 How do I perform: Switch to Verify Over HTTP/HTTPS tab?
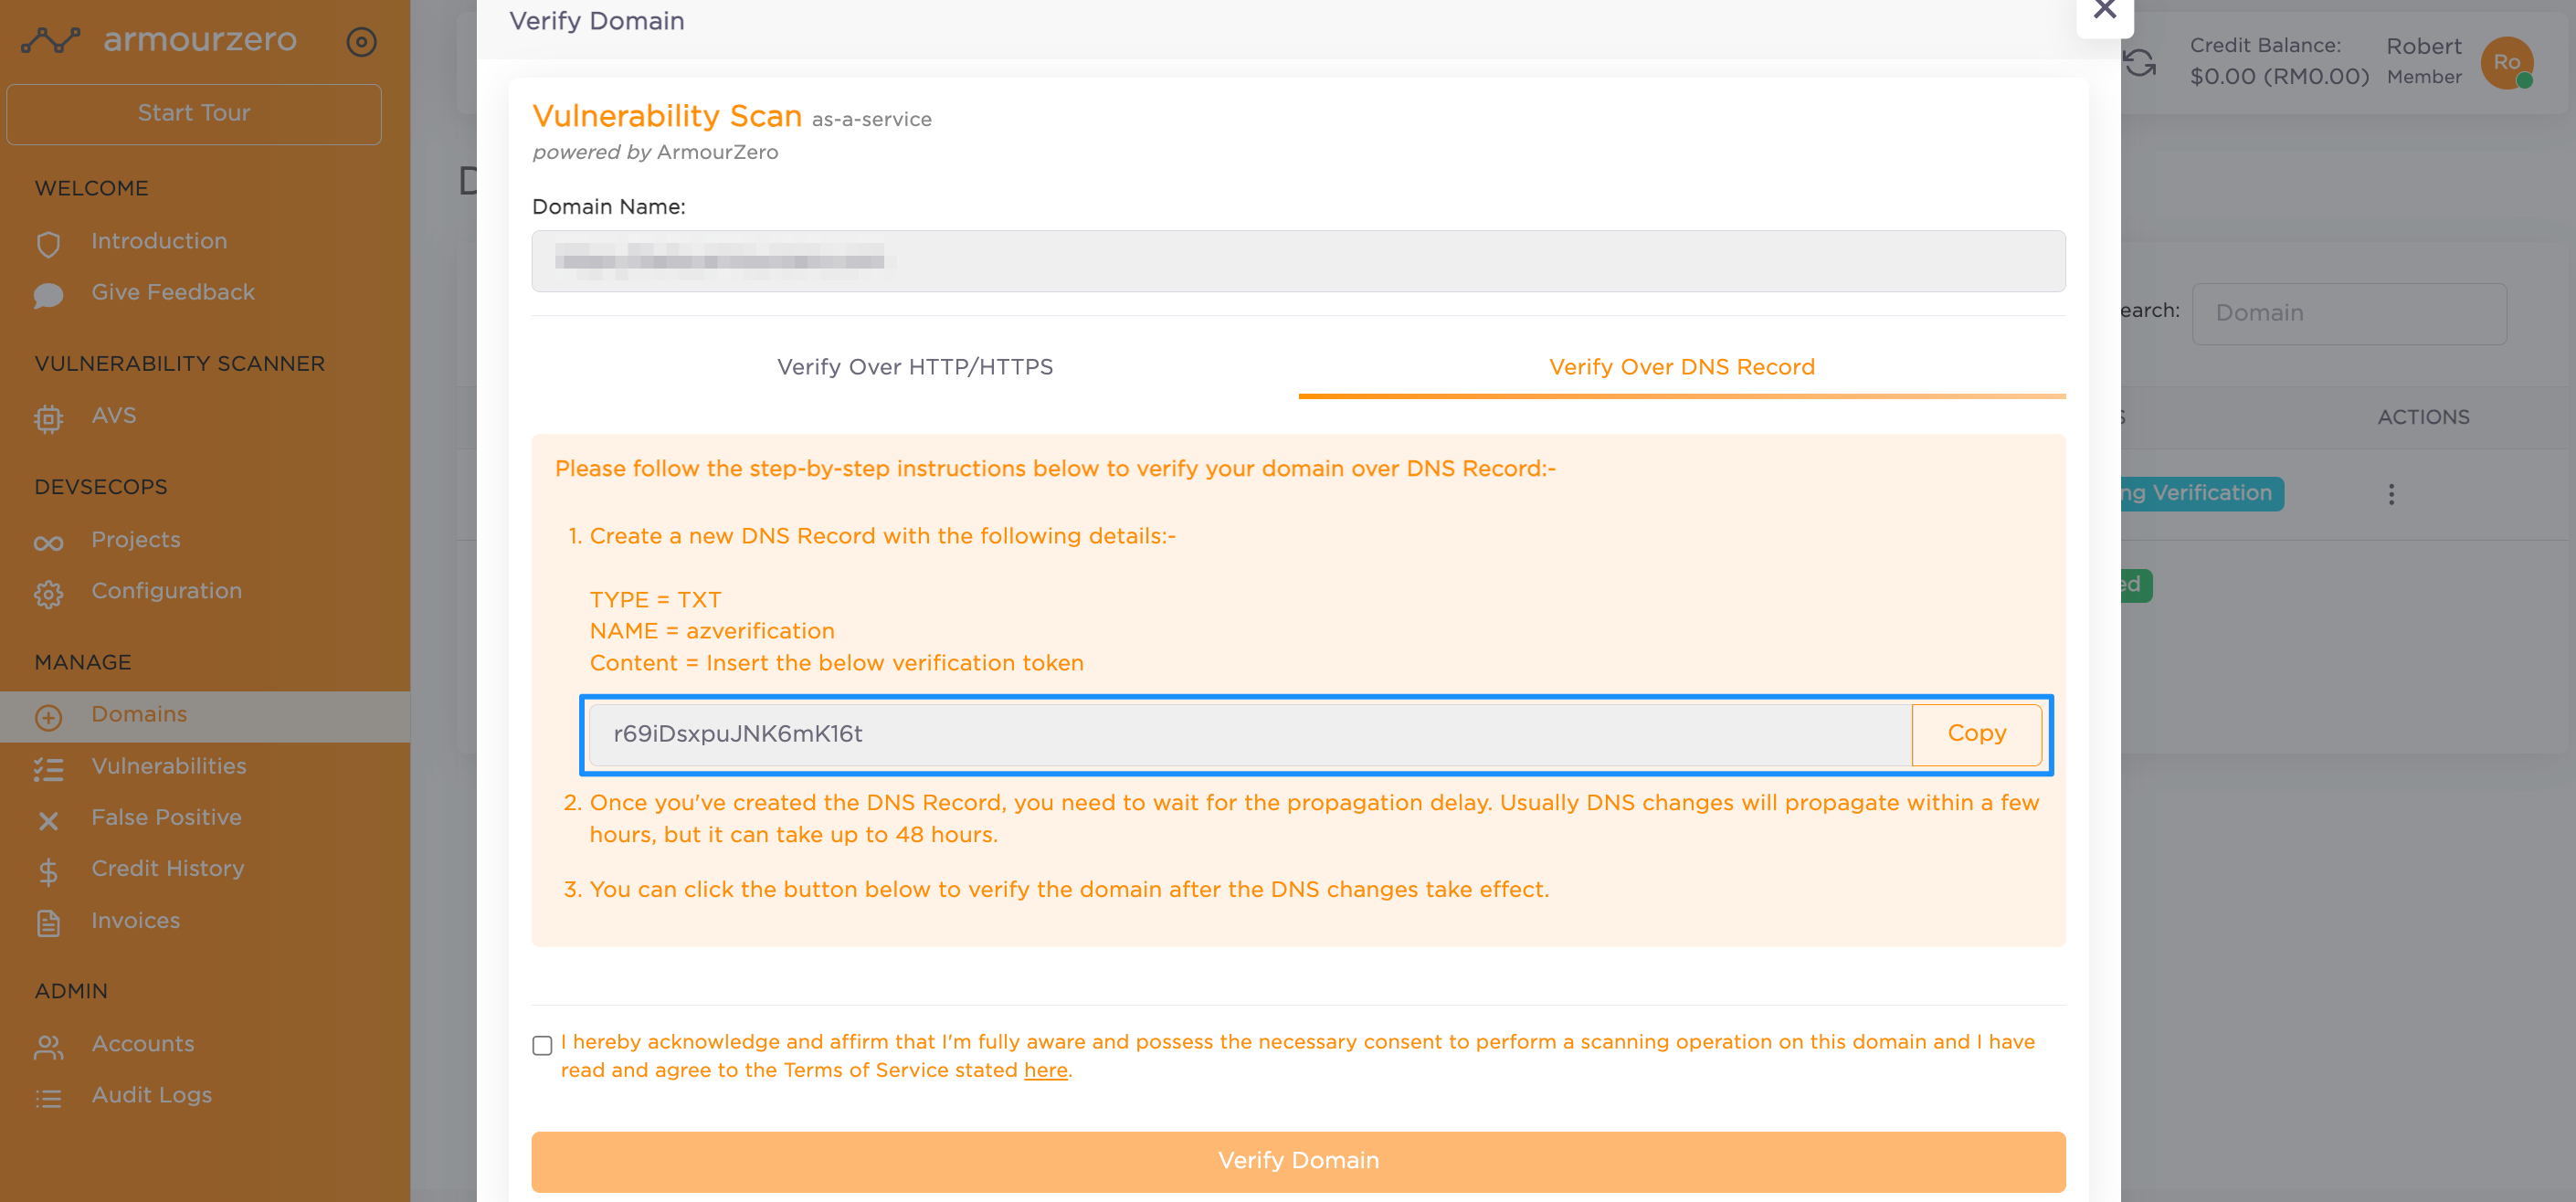click(914, 367)
